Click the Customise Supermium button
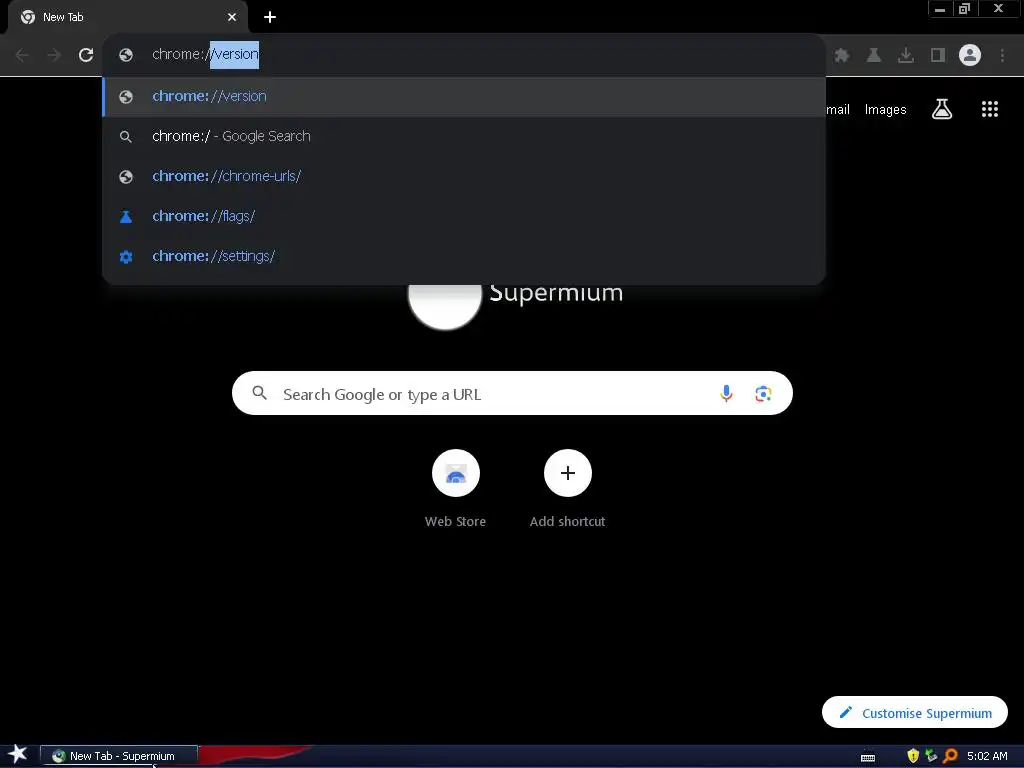 [x=914, y=712]
